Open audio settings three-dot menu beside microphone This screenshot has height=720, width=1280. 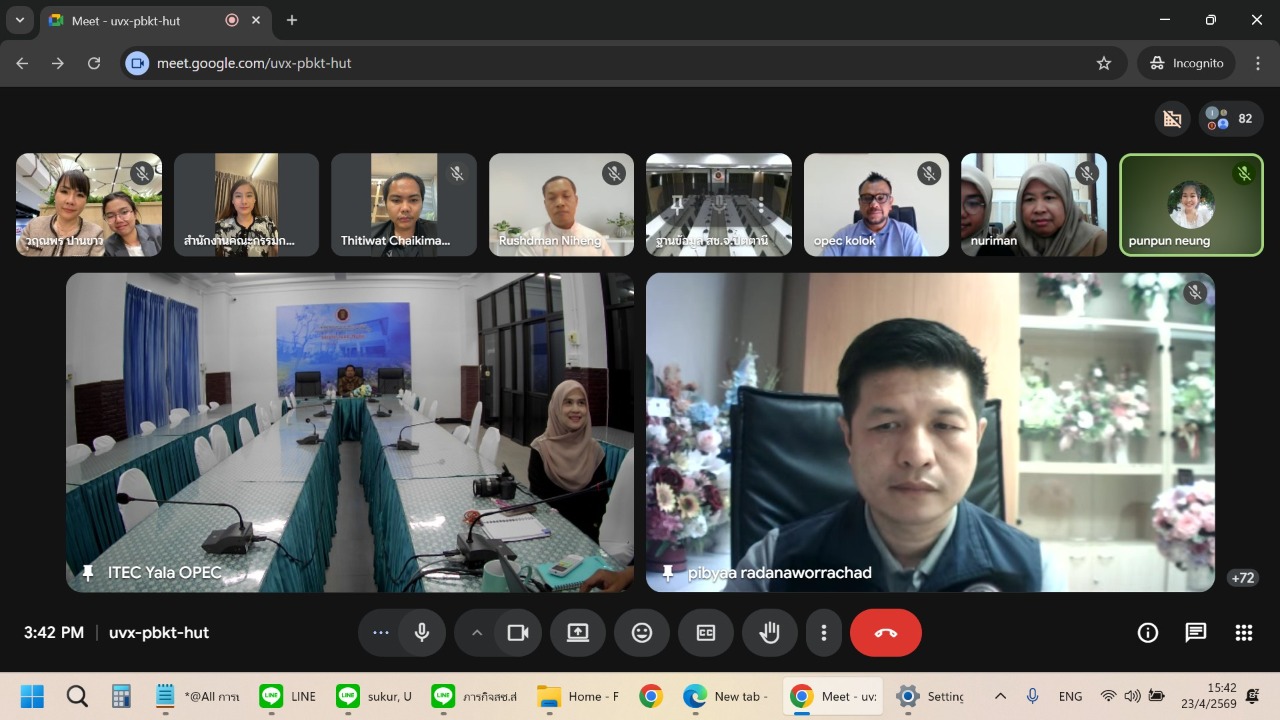(380, 633)
